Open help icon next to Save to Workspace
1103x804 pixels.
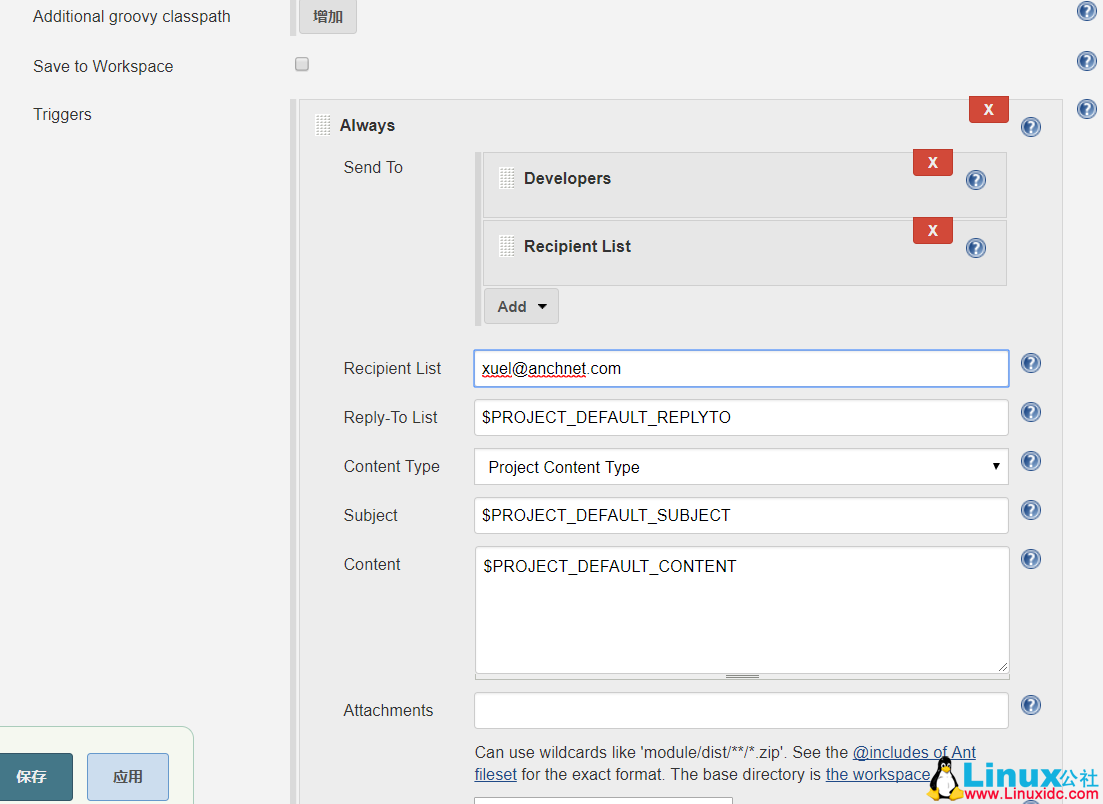click(x=1086, y=60)
